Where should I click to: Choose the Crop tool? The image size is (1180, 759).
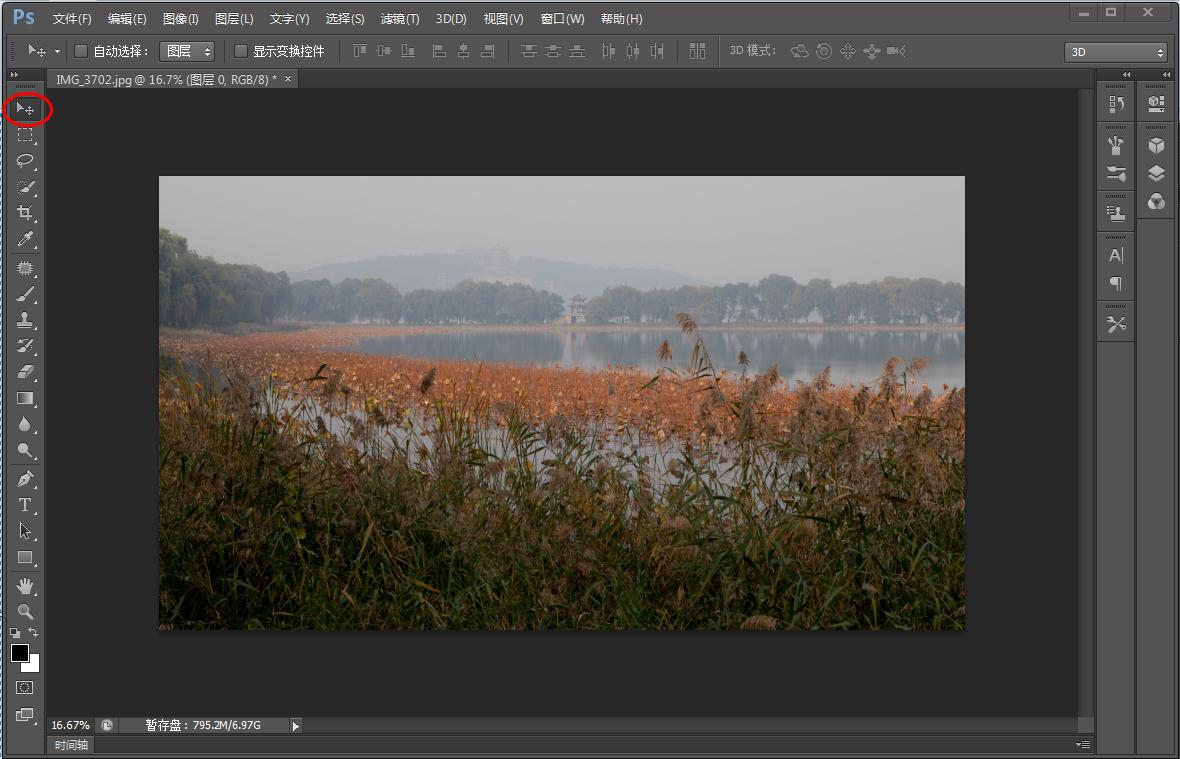tap(26, 213)
